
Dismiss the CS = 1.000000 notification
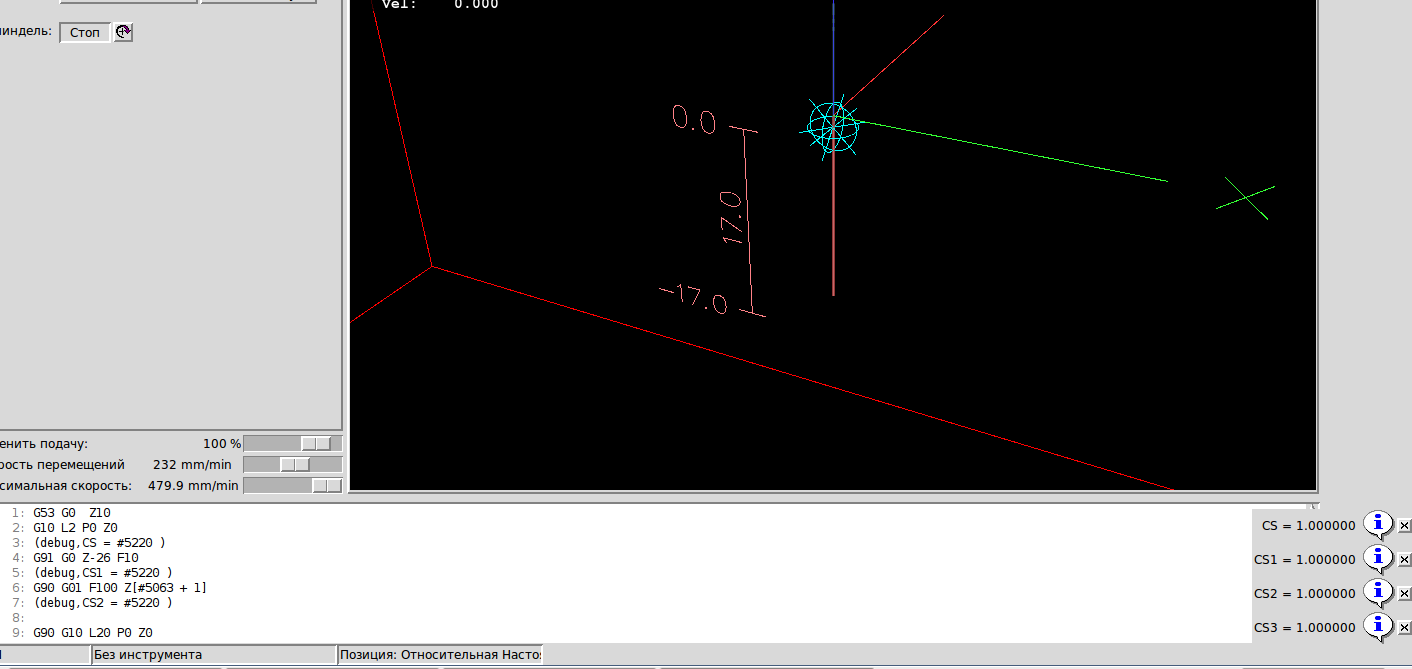tap(1404, 526)
